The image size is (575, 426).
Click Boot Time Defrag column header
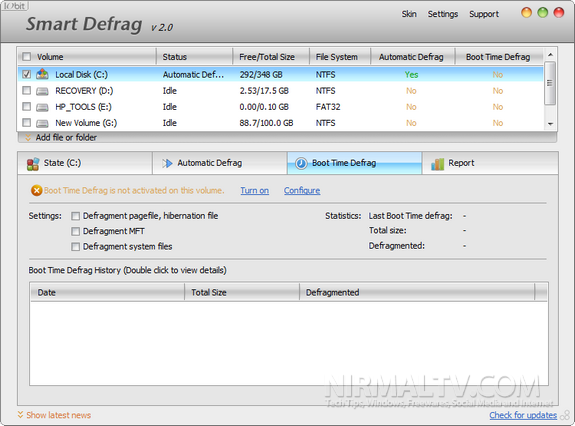point(498,57)
